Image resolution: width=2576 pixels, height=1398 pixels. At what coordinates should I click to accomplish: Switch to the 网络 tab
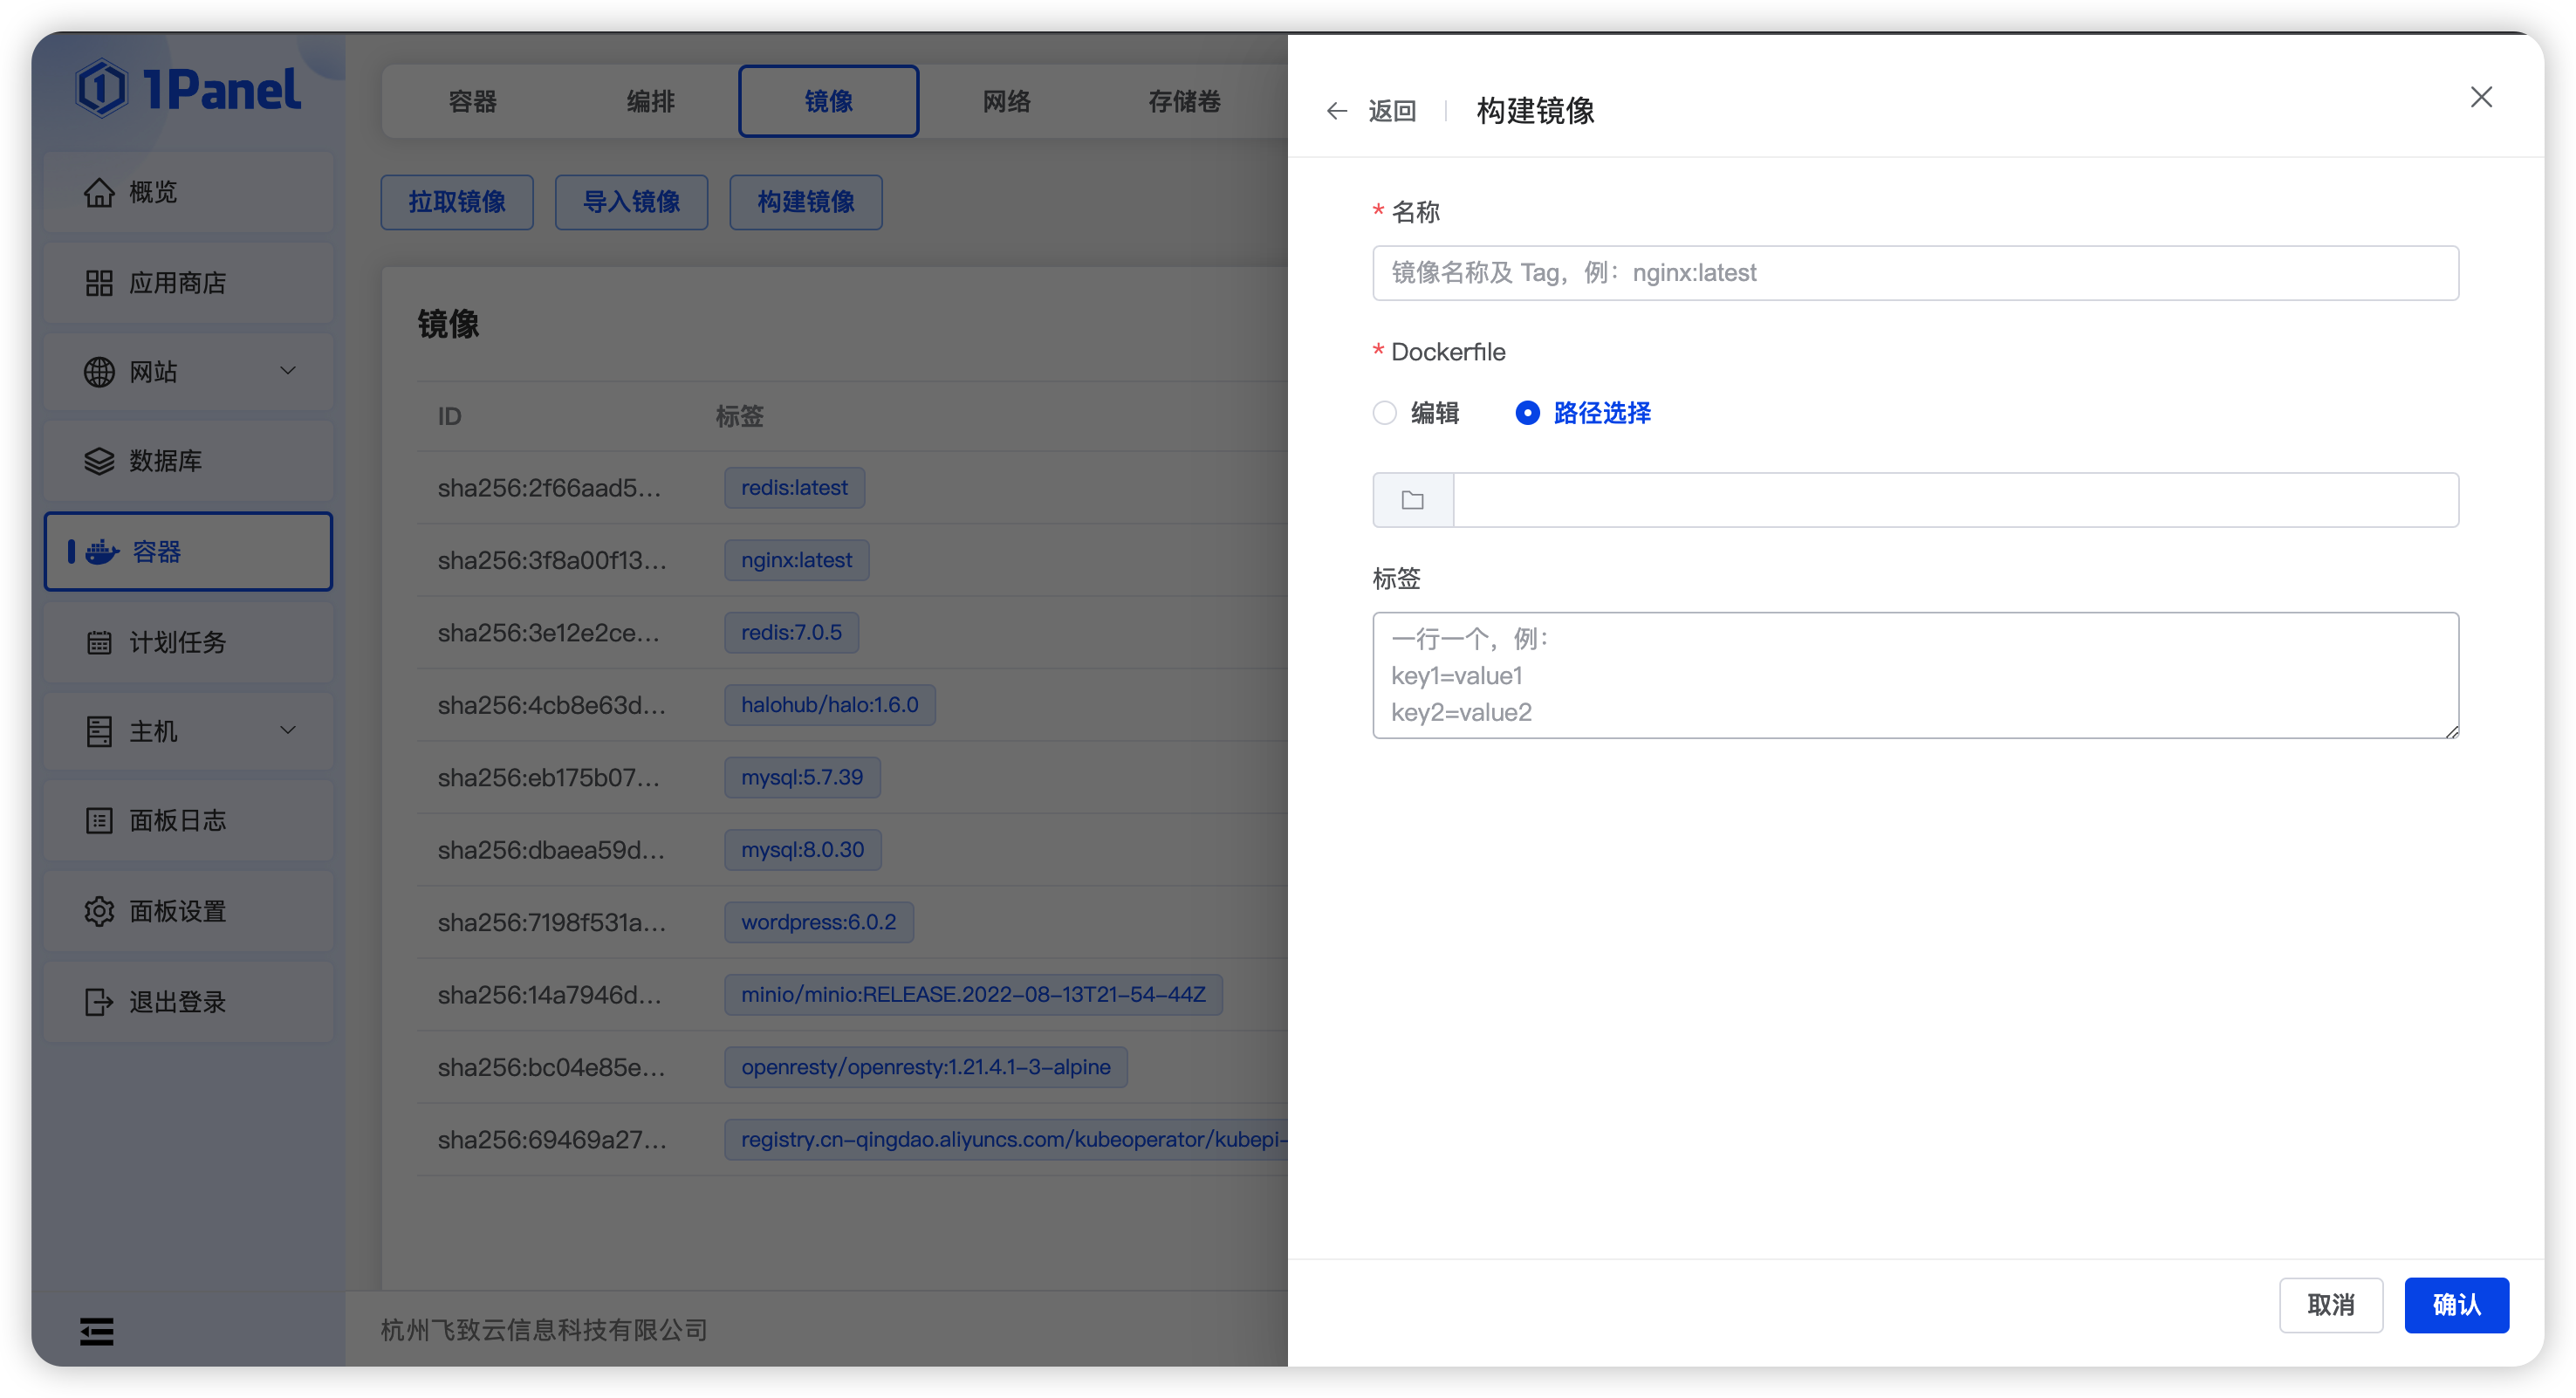pyautogui.click(x=1006, y=100)
